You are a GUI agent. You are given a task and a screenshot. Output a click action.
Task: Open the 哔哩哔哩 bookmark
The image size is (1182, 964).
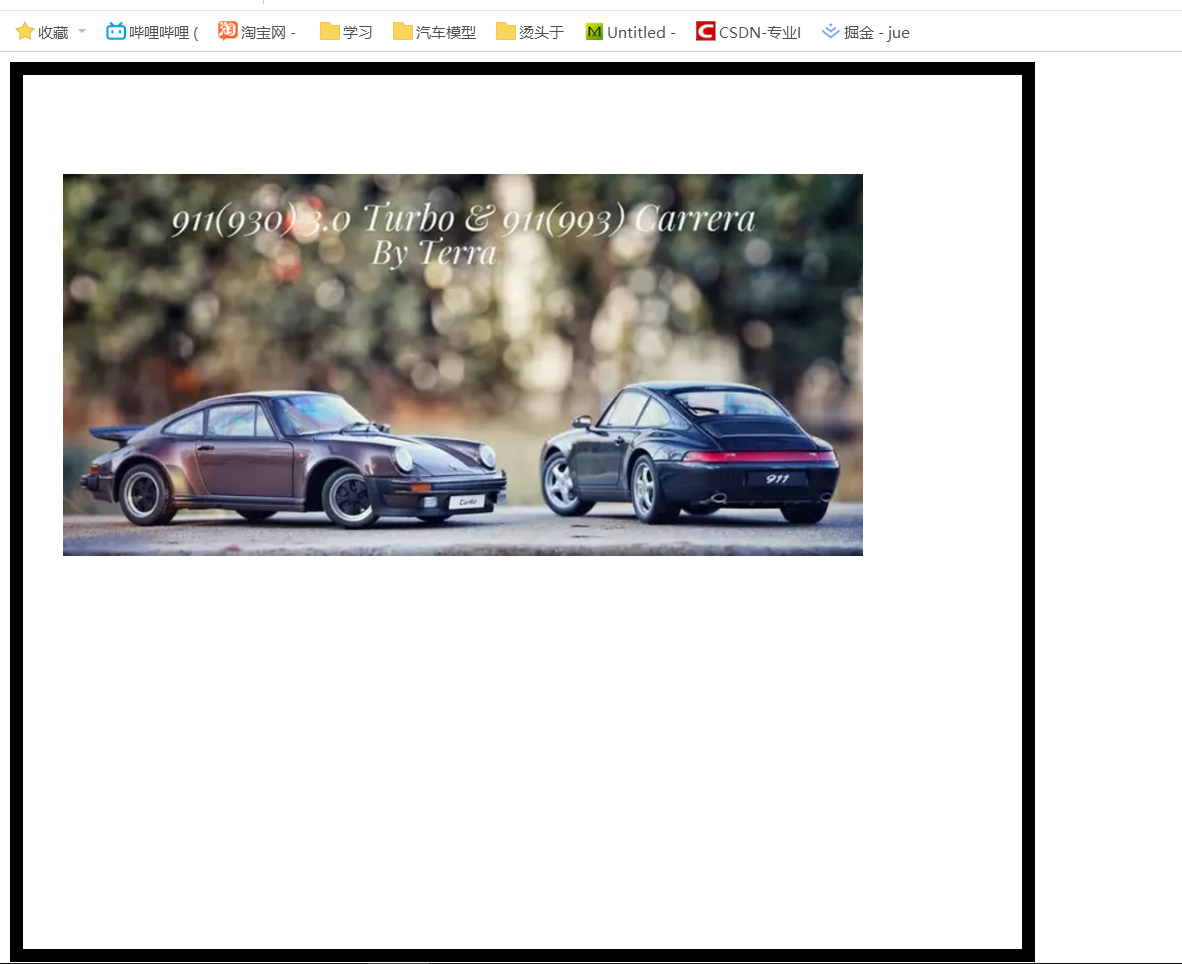pyautogui.click(x=152, y=32)
